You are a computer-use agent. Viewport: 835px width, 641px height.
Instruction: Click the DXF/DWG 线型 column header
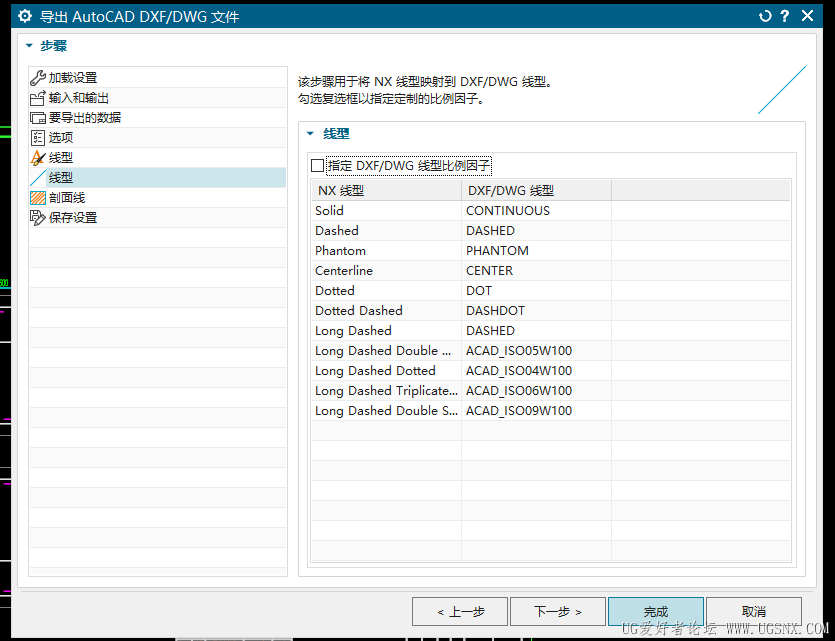click(536, 191)
